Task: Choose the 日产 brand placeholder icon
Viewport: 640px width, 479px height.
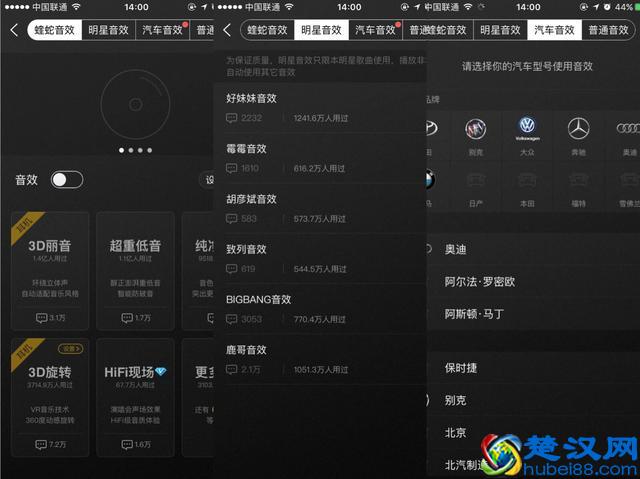Action: [476, 180]
